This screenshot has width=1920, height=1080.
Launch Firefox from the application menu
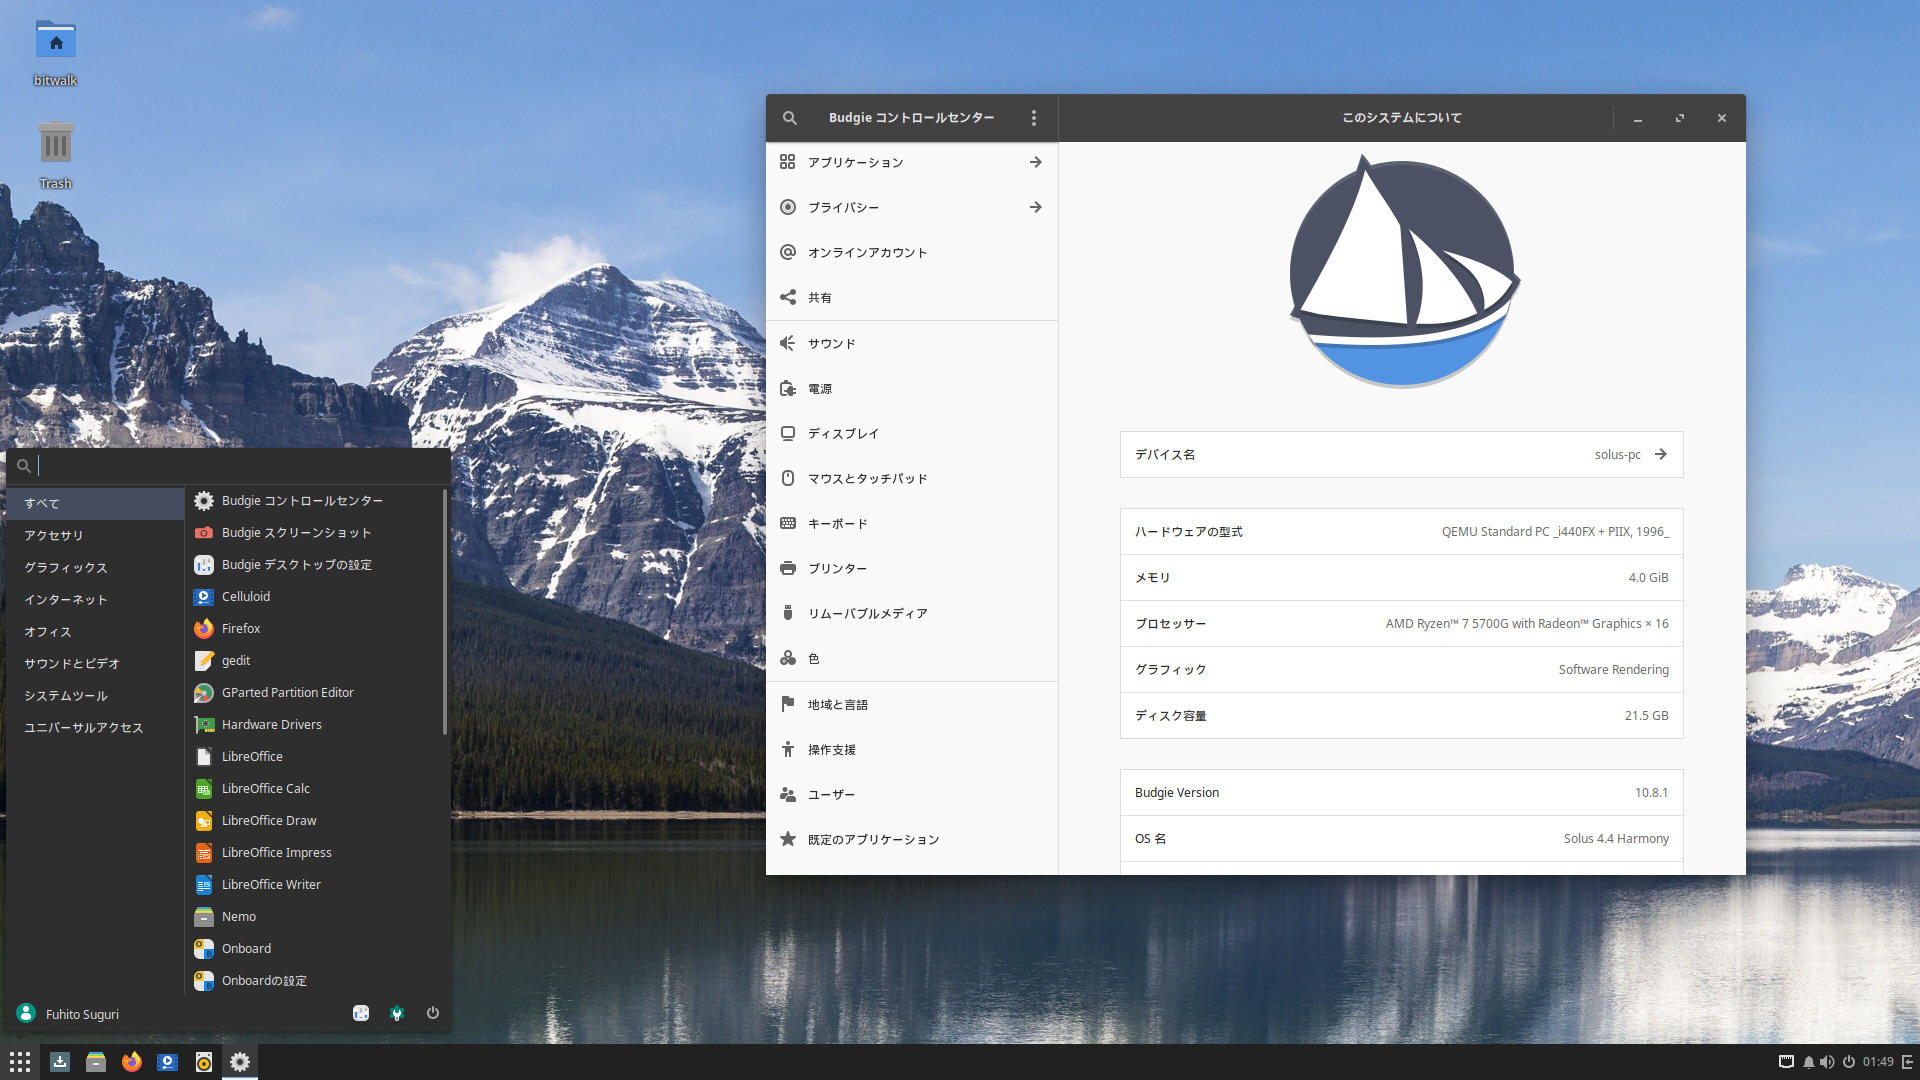coord(241,628)
